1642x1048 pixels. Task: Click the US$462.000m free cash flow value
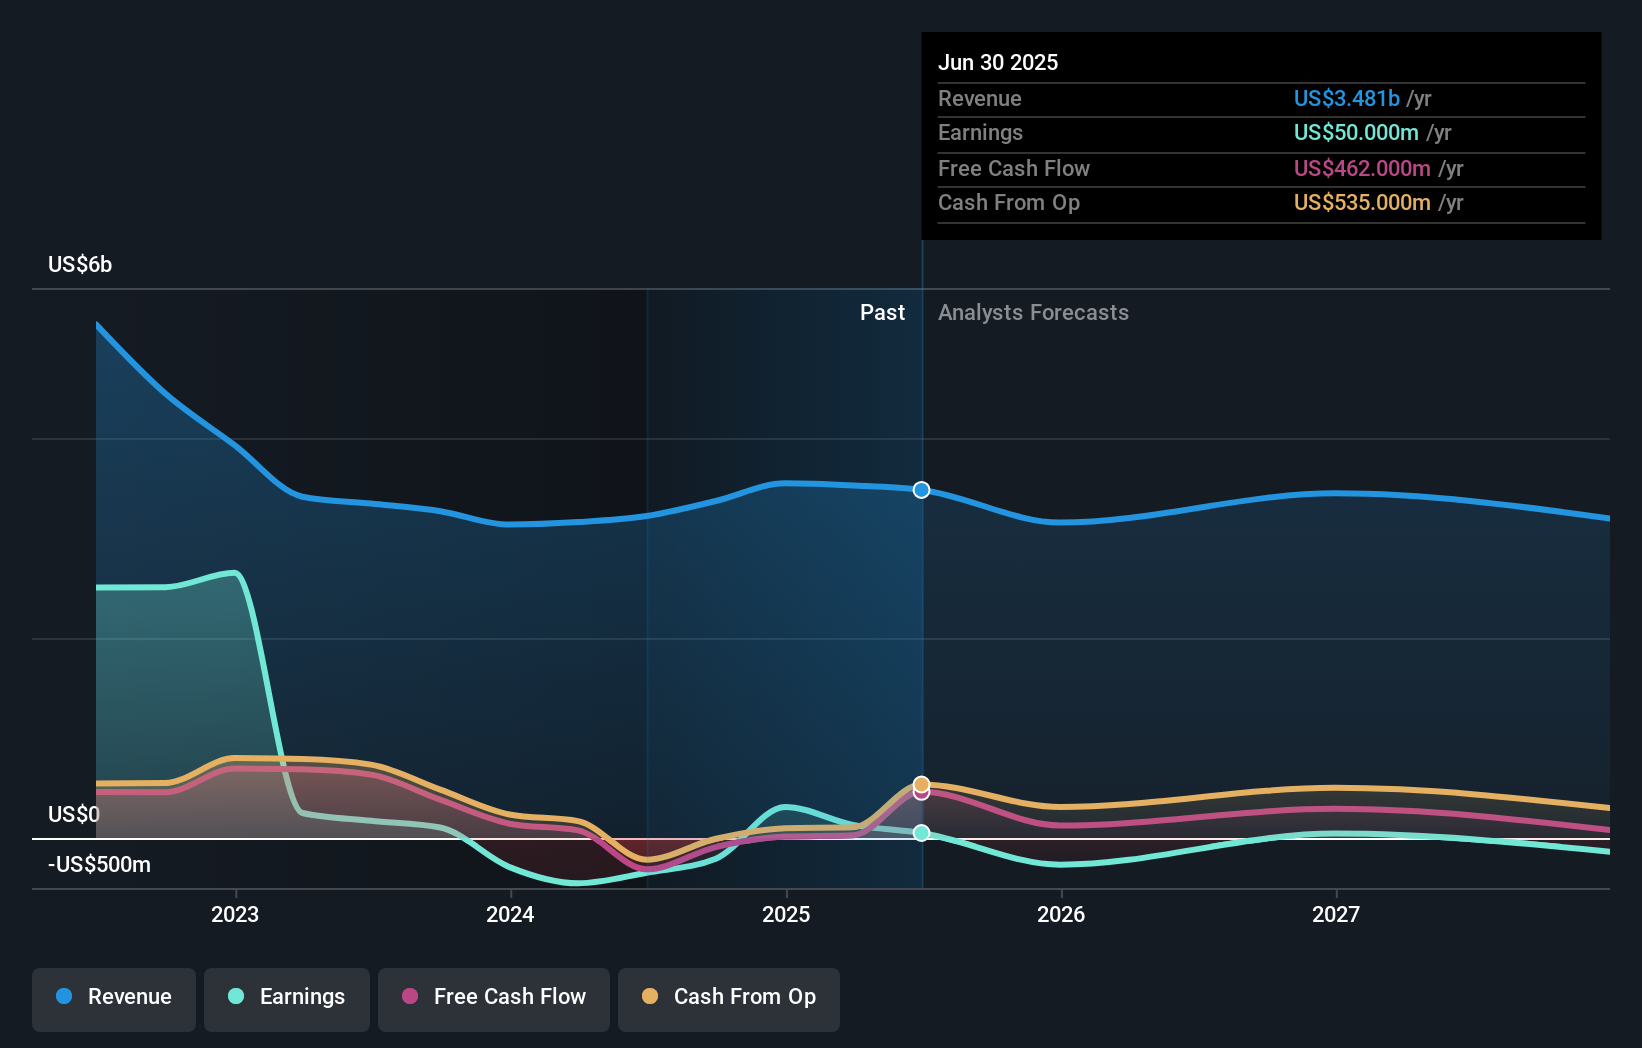click(x=1362, y=168)
